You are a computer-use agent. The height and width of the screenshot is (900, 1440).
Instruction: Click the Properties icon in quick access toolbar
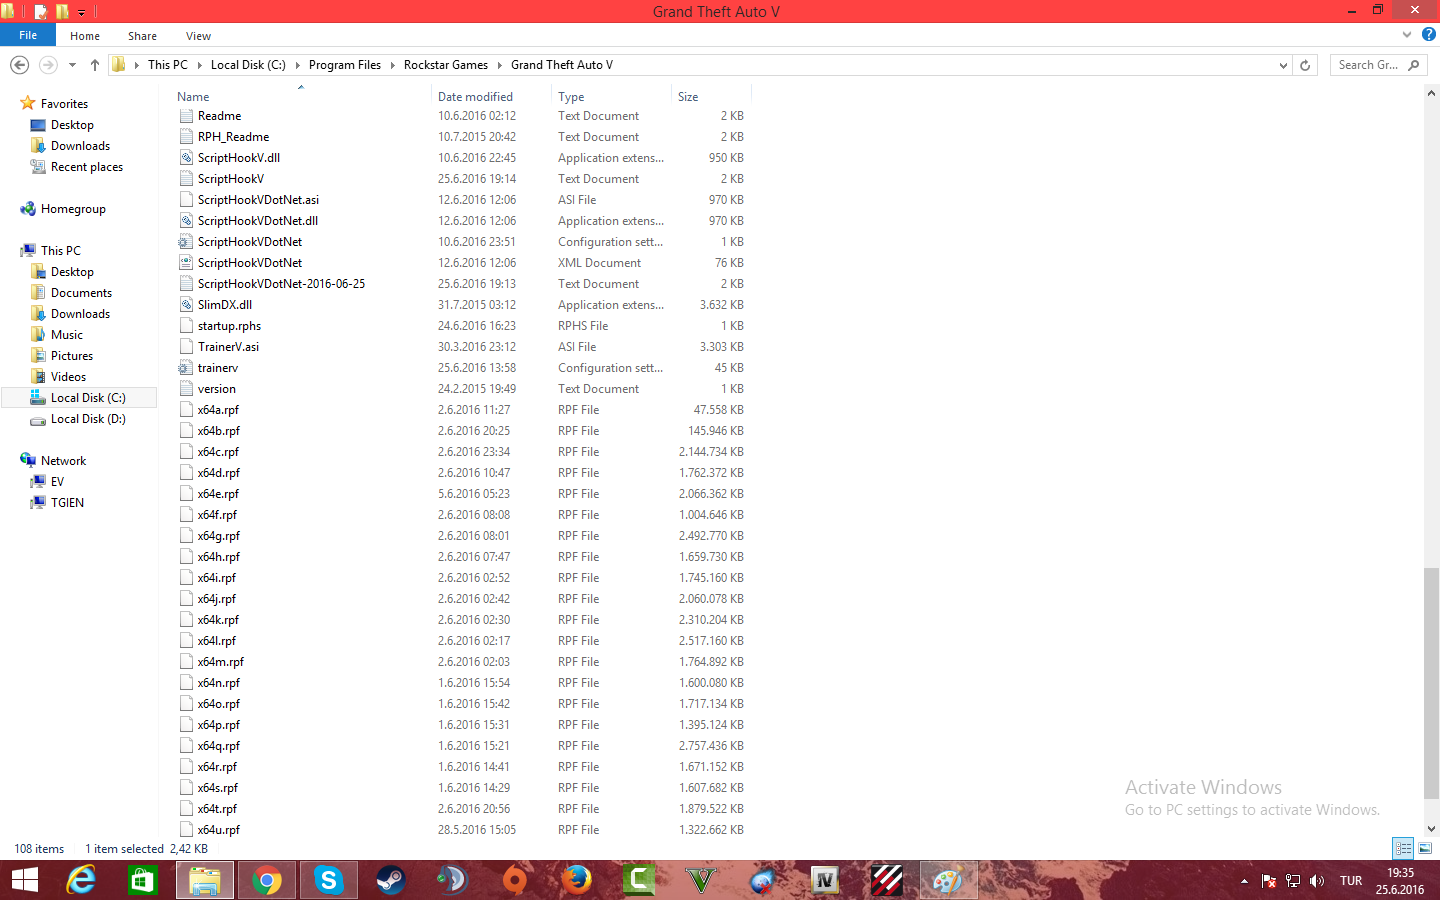click(40, 11)
